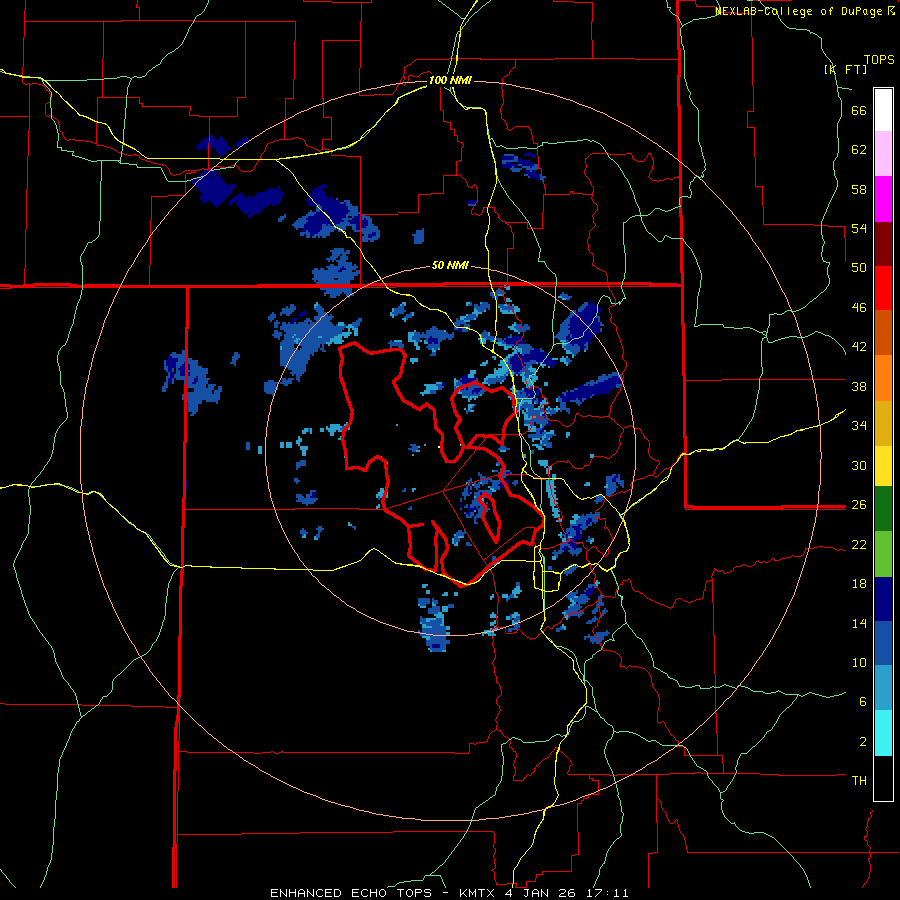Click the legend value 38
Screen dimensions: 900x900
pos(859,386)
